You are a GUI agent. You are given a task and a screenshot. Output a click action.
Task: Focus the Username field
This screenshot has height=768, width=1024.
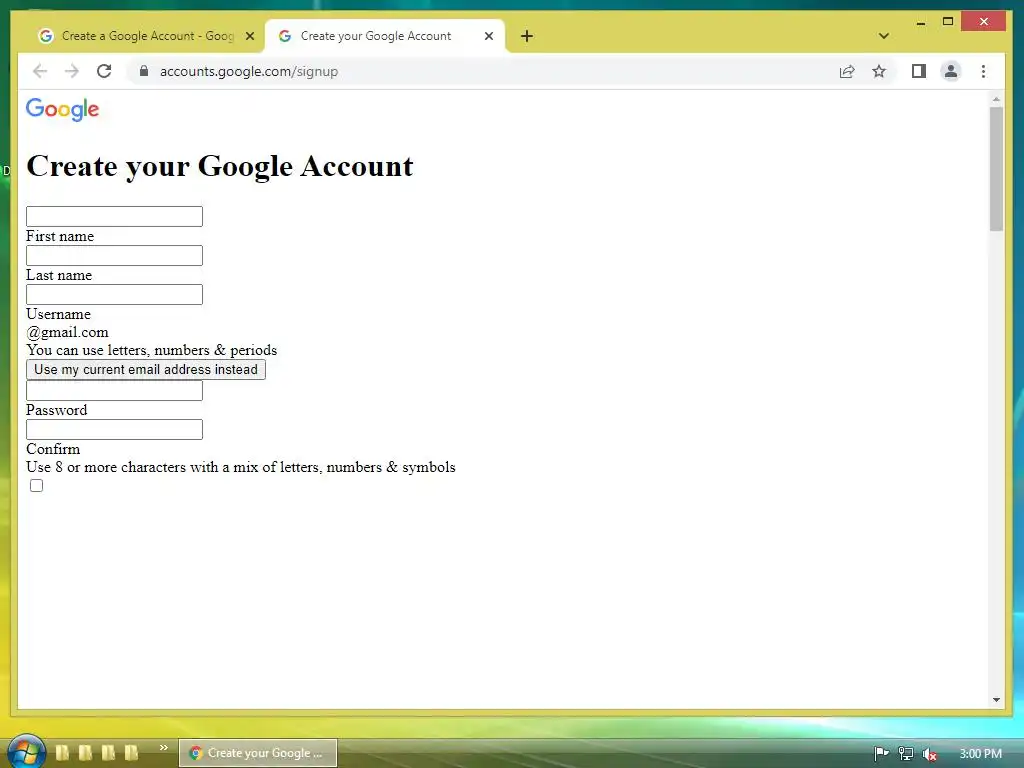pyautogui.click(x=114, y=295)
